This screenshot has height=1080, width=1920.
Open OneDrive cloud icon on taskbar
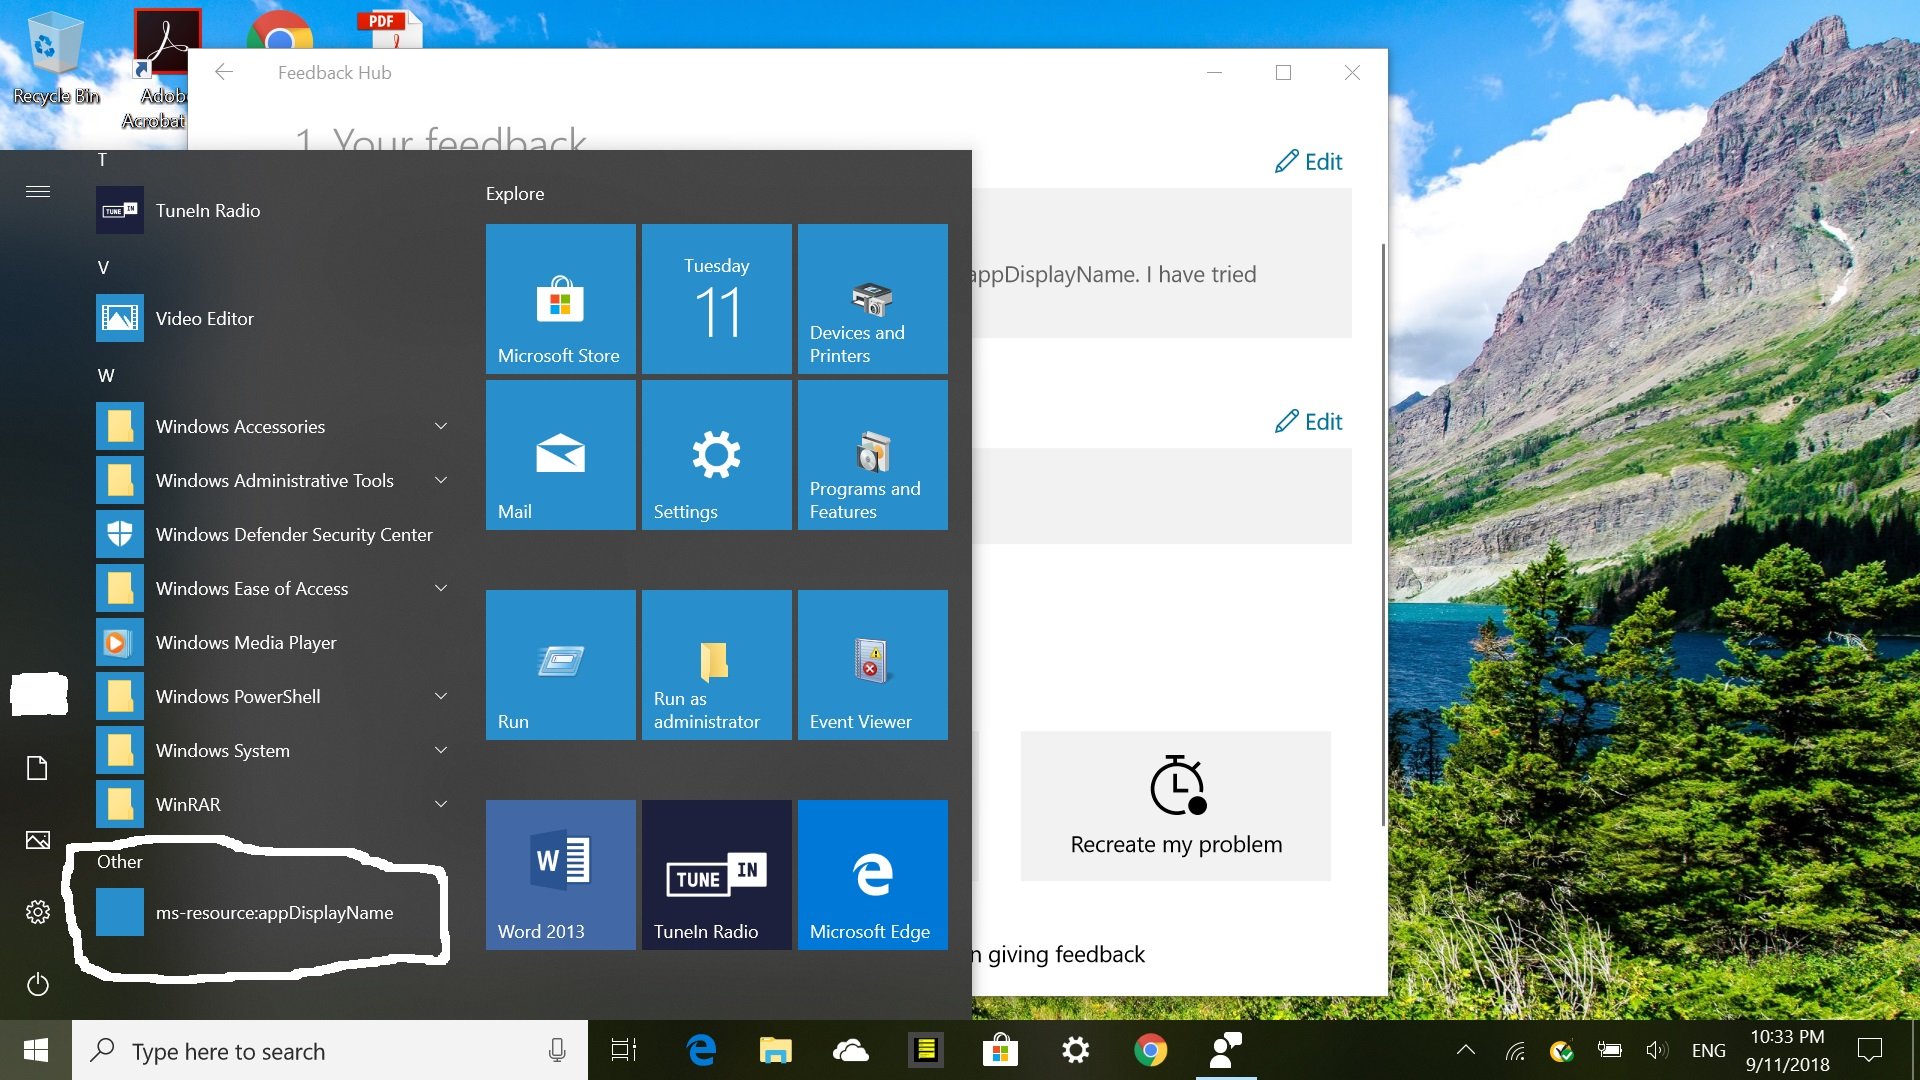850,1050
